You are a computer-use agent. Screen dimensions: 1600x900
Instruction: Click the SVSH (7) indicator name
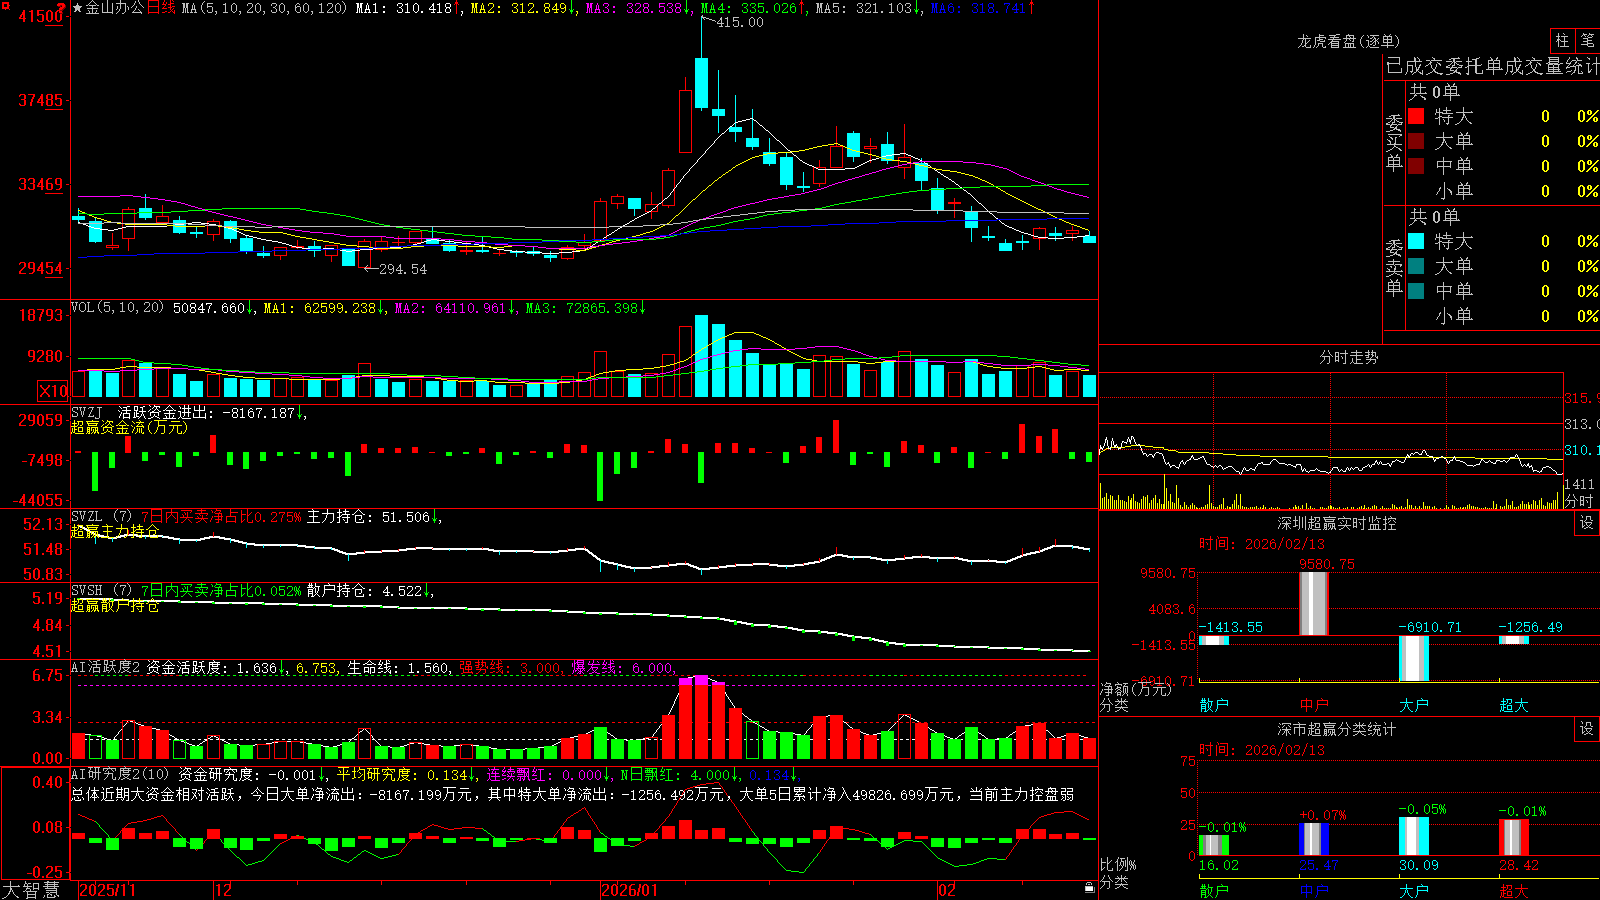(101, 590)
